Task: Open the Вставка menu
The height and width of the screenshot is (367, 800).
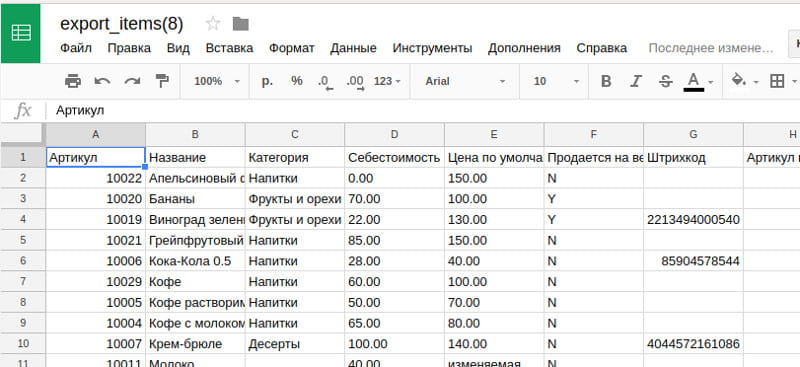Action: click(229, 48)
